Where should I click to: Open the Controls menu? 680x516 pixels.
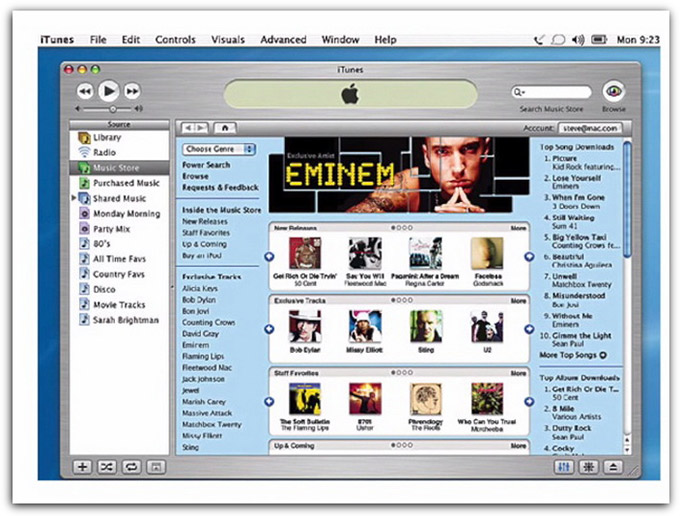point(175,40)
